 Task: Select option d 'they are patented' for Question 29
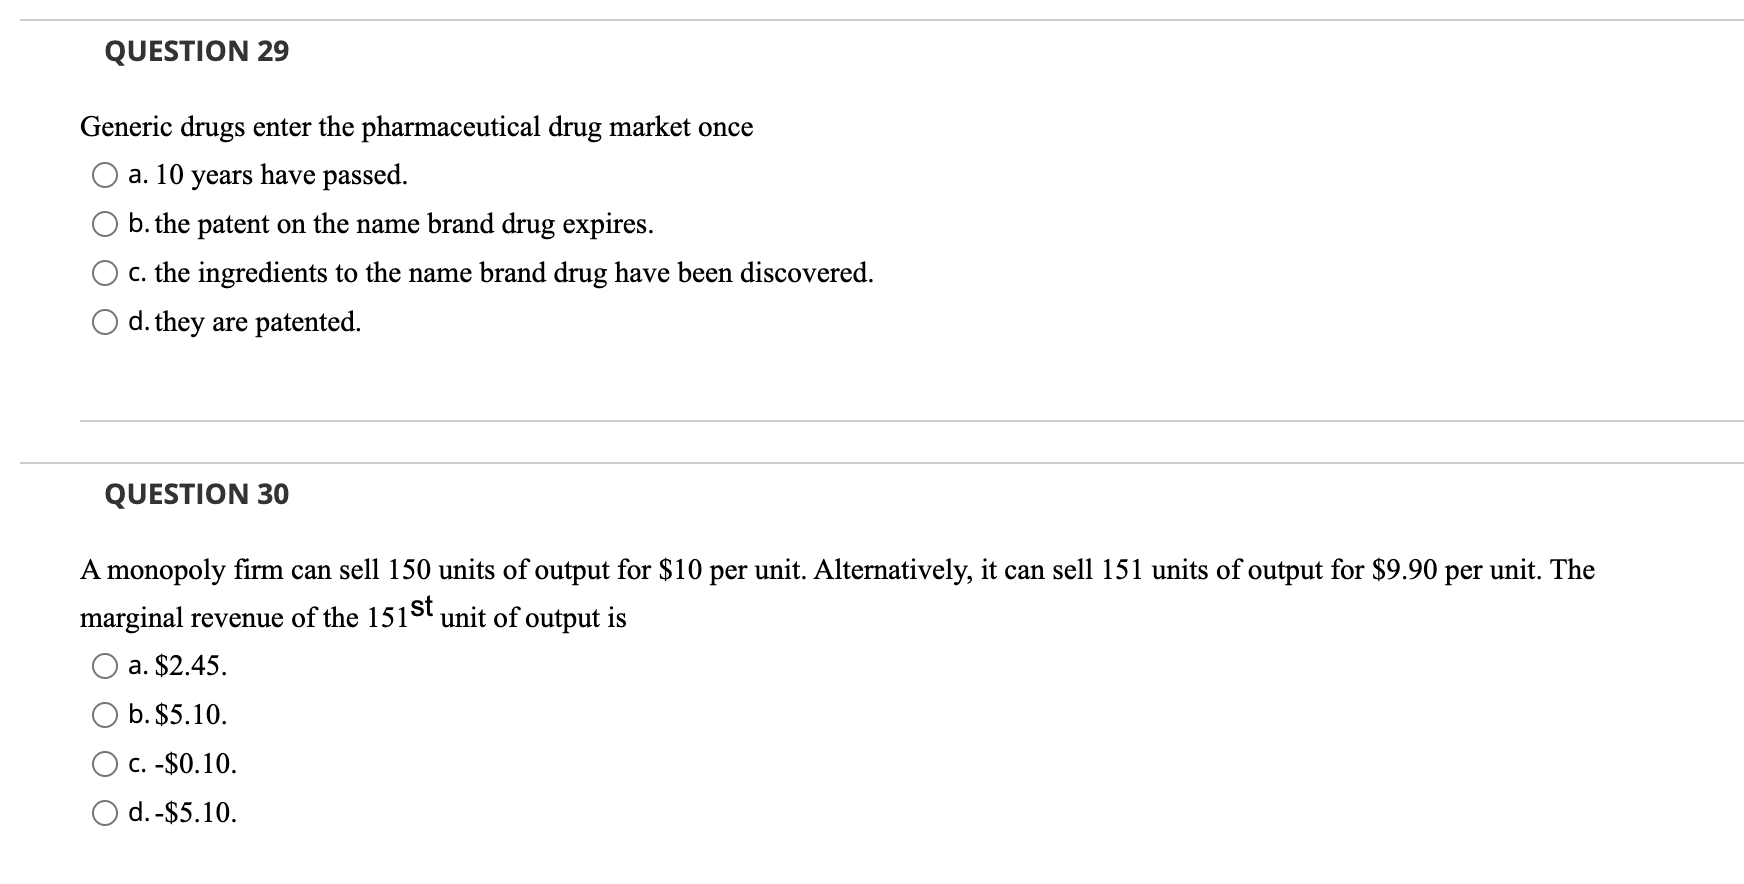coord(104,321)
